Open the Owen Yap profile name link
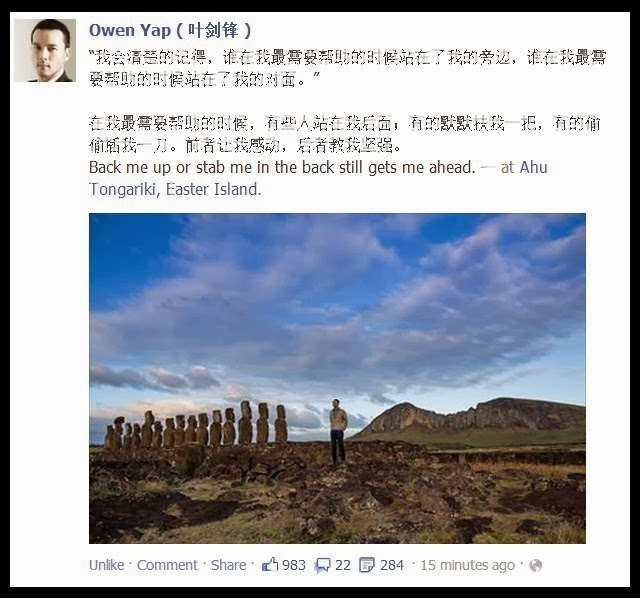Viewport: 640px width, 599px height. pyautogui.click(x=170, y=31)
